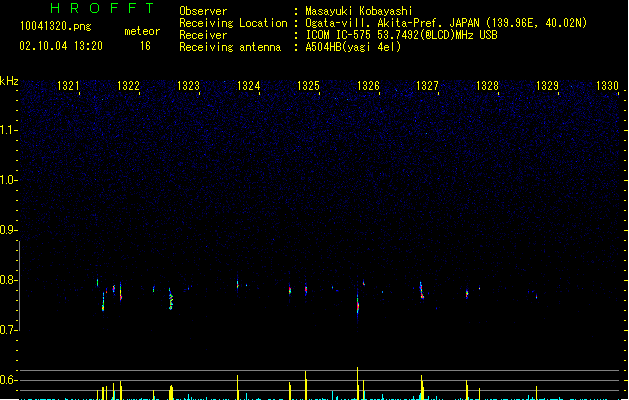Image resolution: width=629 pixels, height=400 pixels.
Task: Click the 1323 time axis label
Action: [188, 86]
